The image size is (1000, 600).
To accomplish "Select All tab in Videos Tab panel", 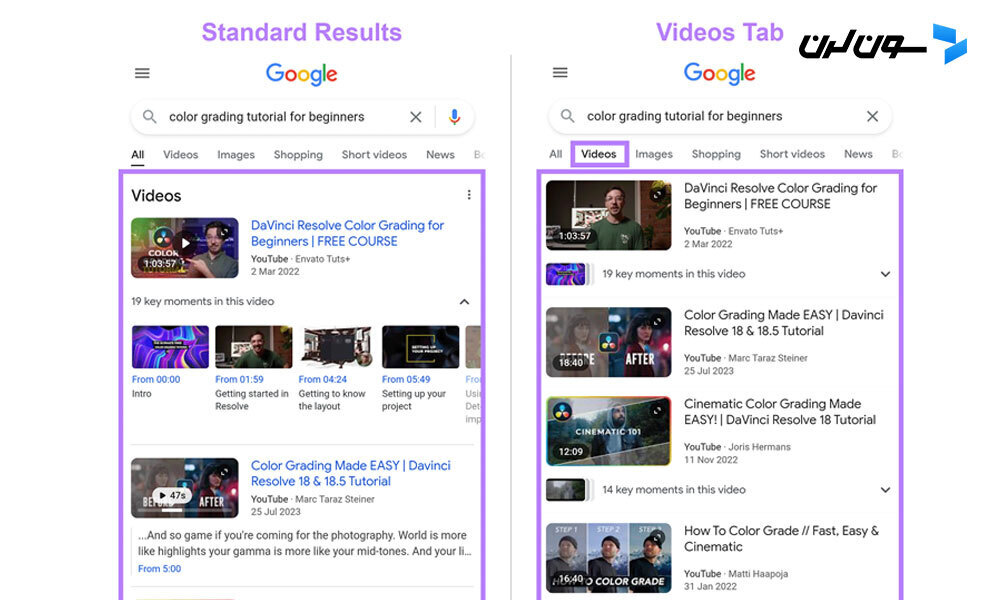I will click(555, 154).
